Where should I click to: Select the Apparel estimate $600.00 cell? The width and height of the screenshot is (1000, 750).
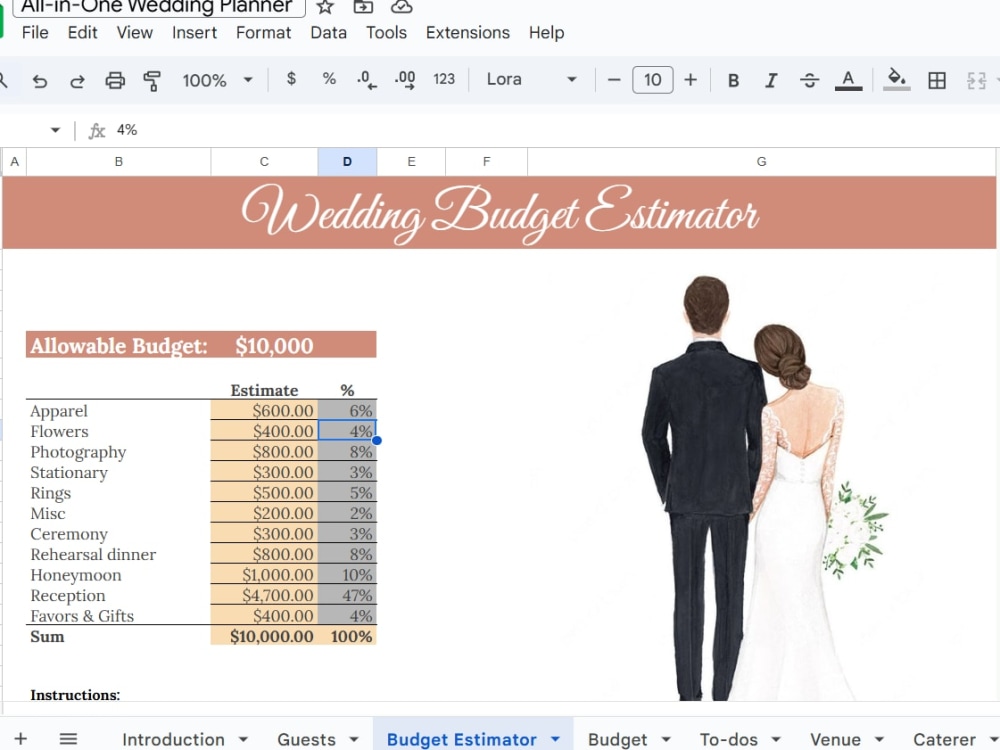[x=264, y=410]
